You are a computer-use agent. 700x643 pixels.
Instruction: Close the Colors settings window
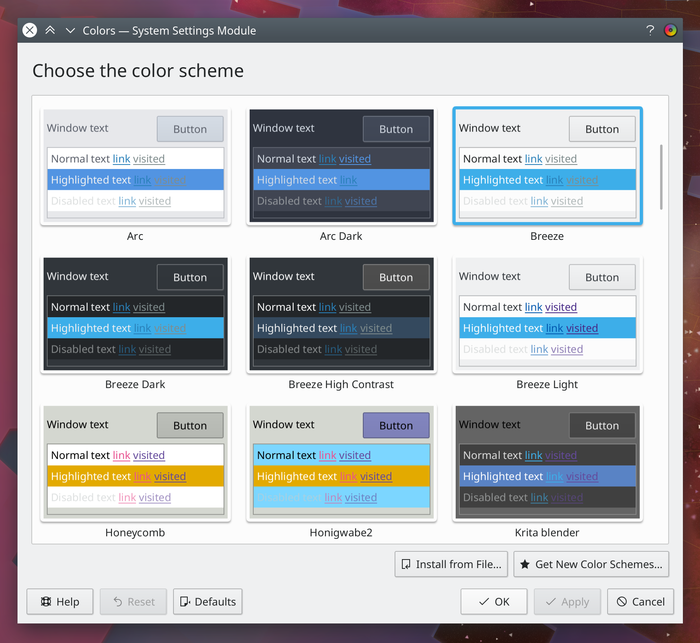[x=30, y=30]
